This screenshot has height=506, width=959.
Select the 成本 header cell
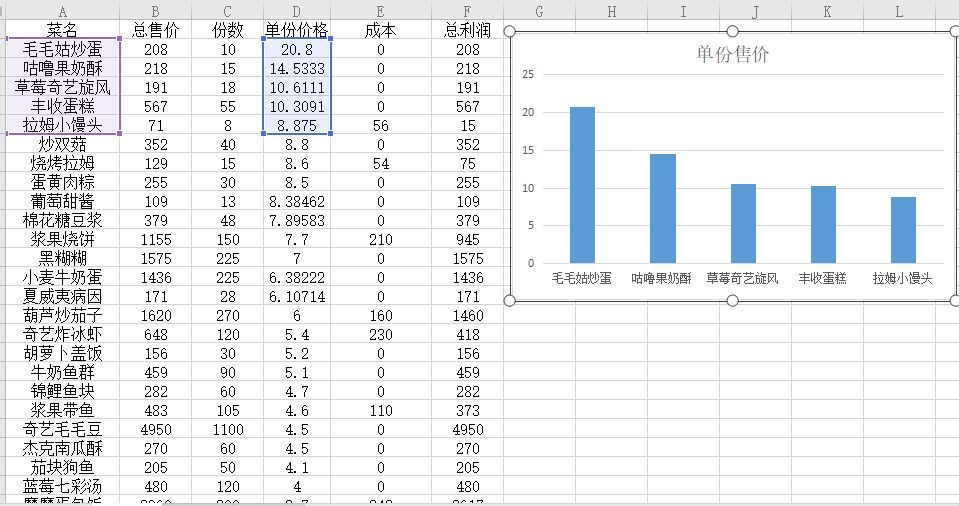(380, 30)
